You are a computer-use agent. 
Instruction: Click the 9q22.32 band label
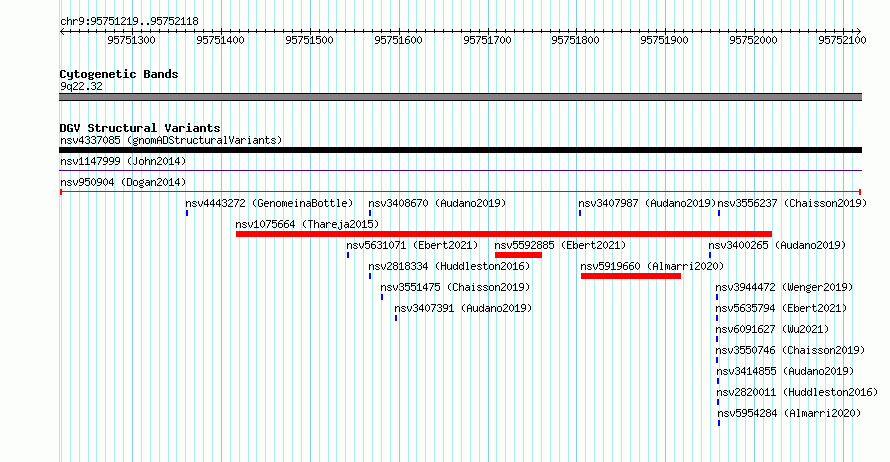click(81, 86)
